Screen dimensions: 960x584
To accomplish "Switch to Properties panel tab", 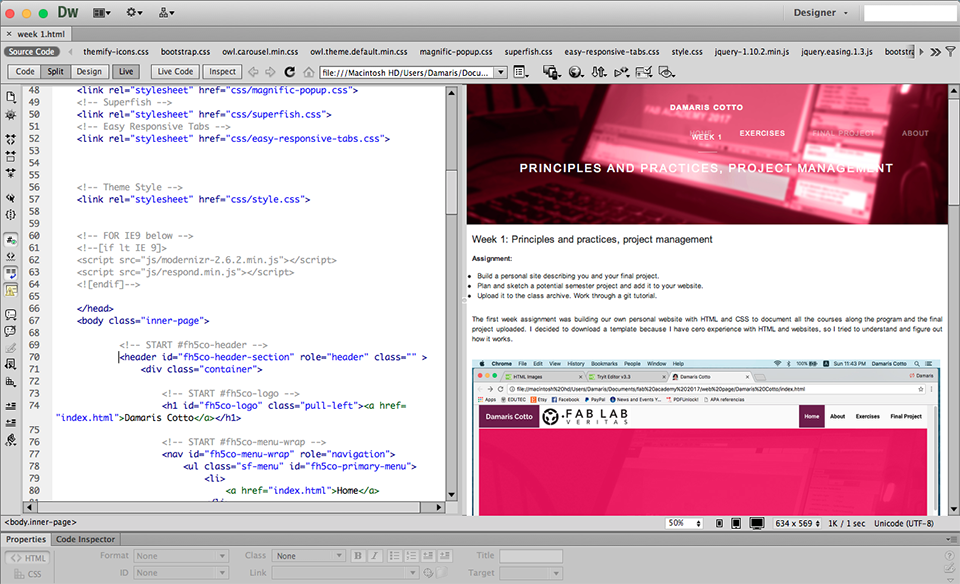I will pyautogui.click(x=26, y=539).
